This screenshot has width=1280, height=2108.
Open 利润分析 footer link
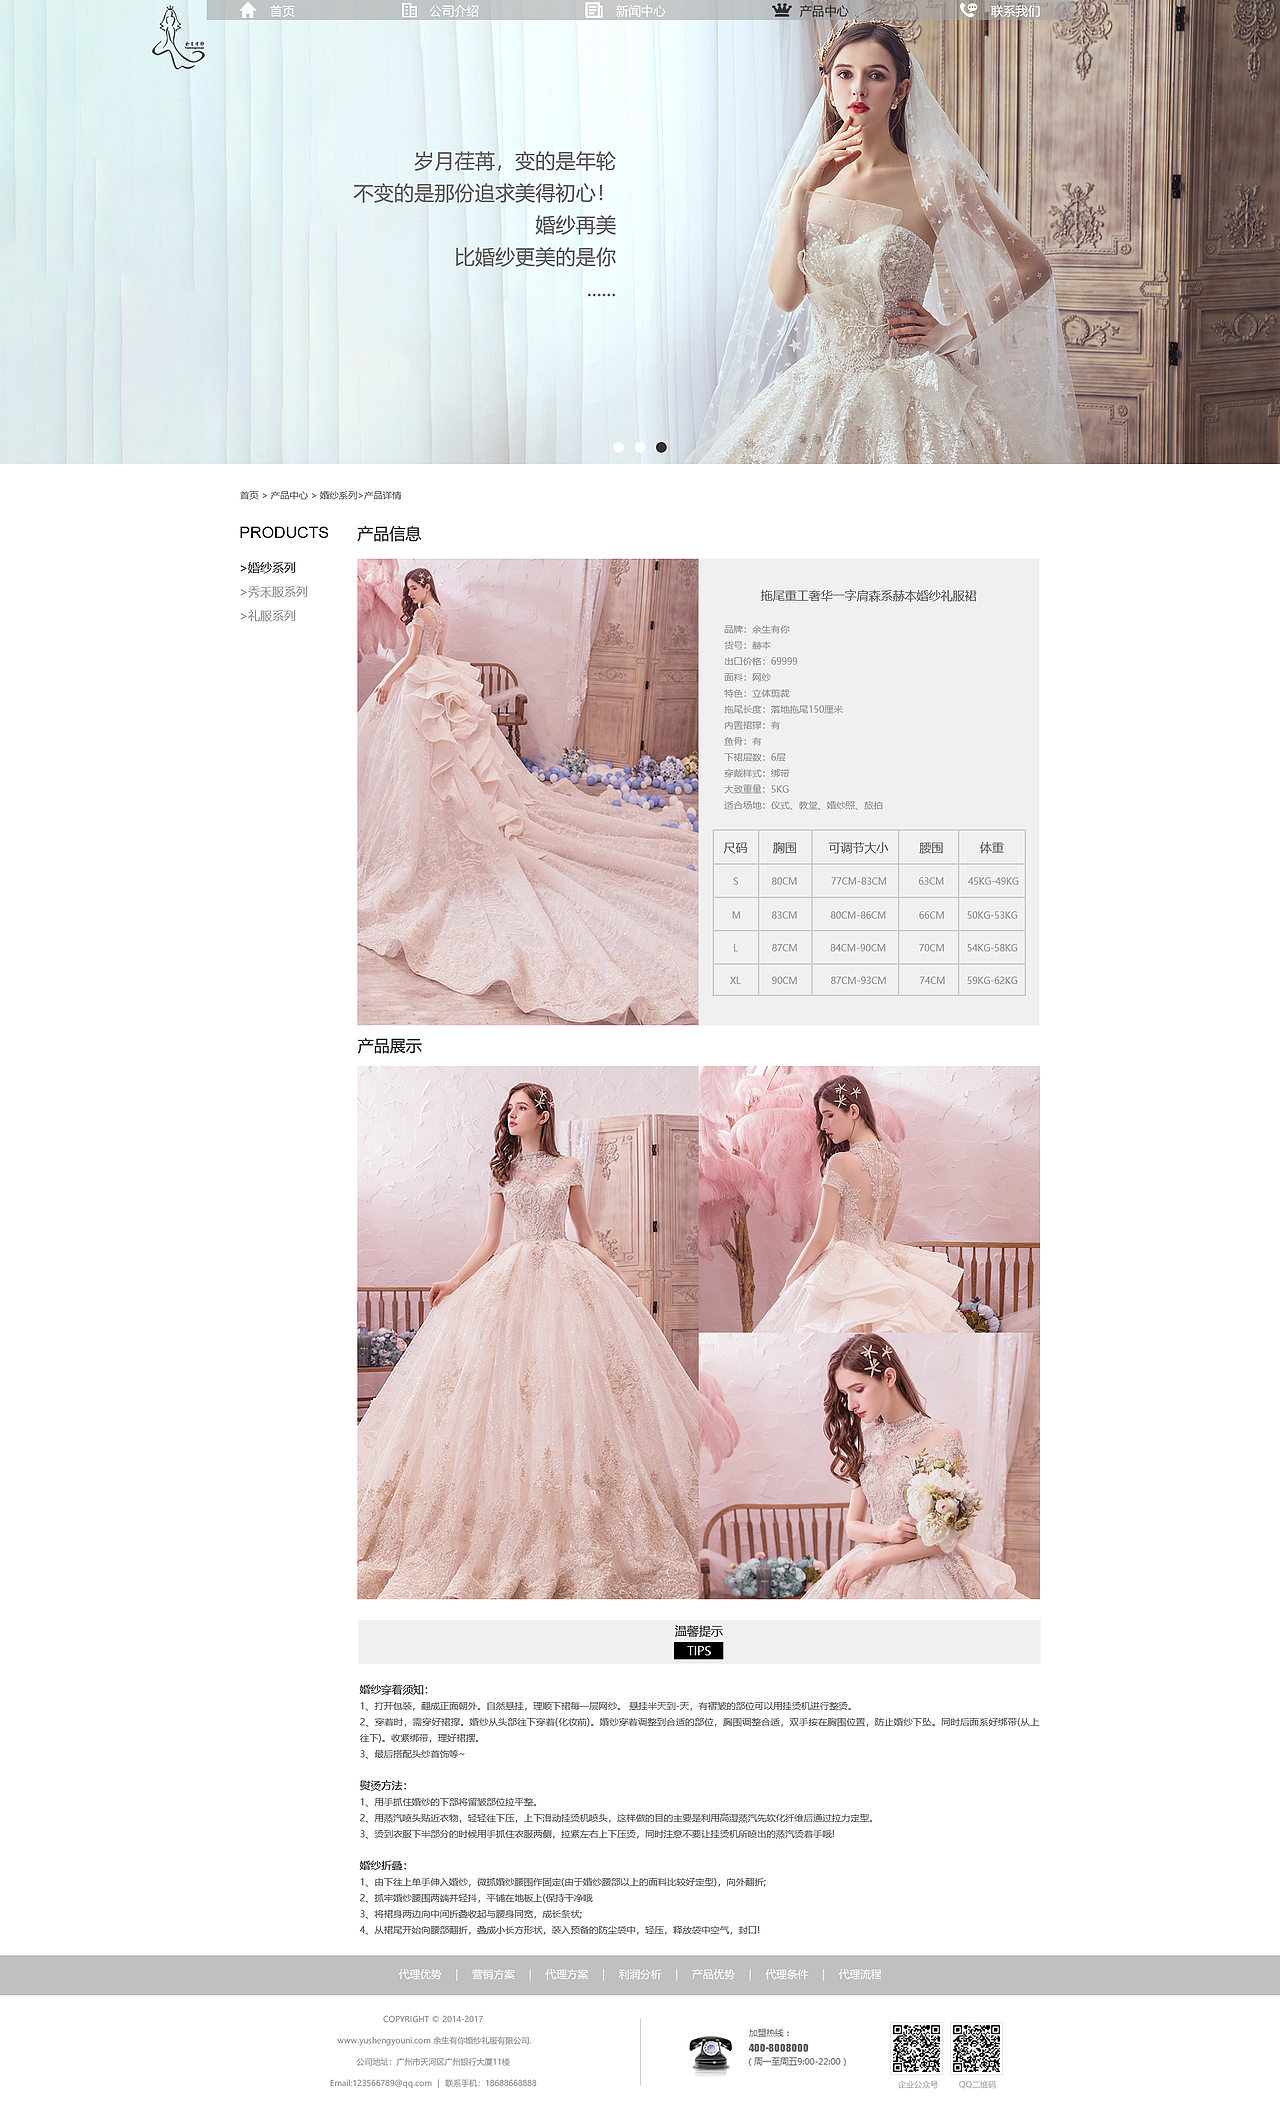(x=640, y=1974)
